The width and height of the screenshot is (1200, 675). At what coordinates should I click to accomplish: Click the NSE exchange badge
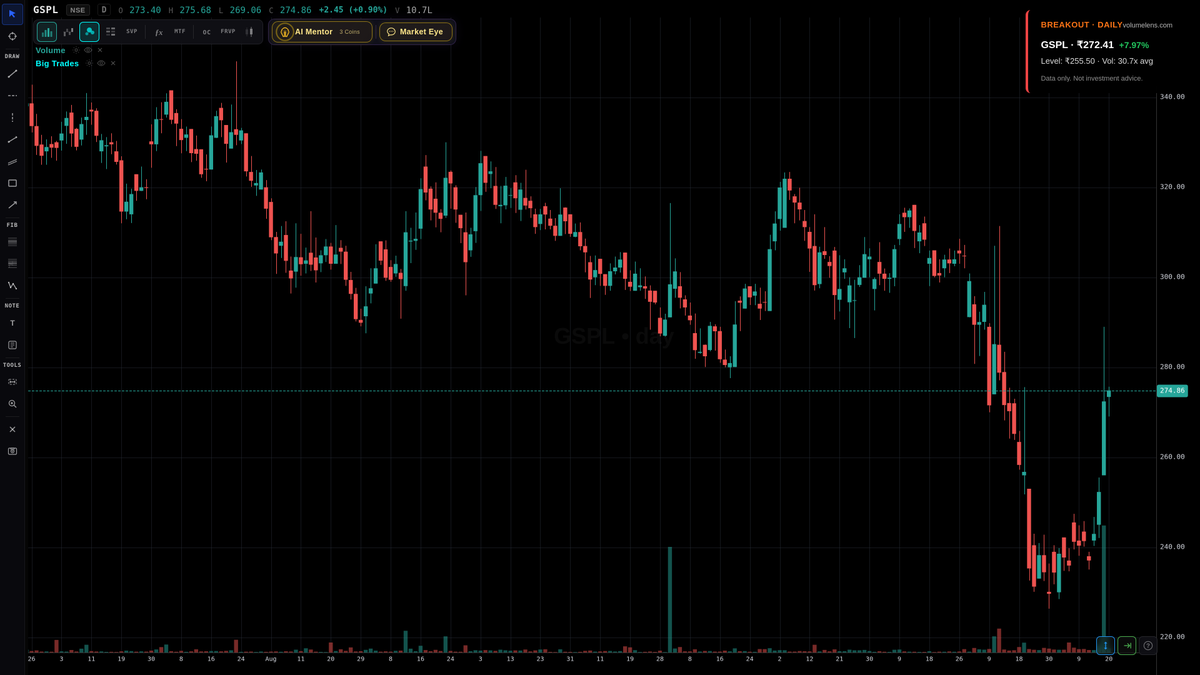(77, 9)
